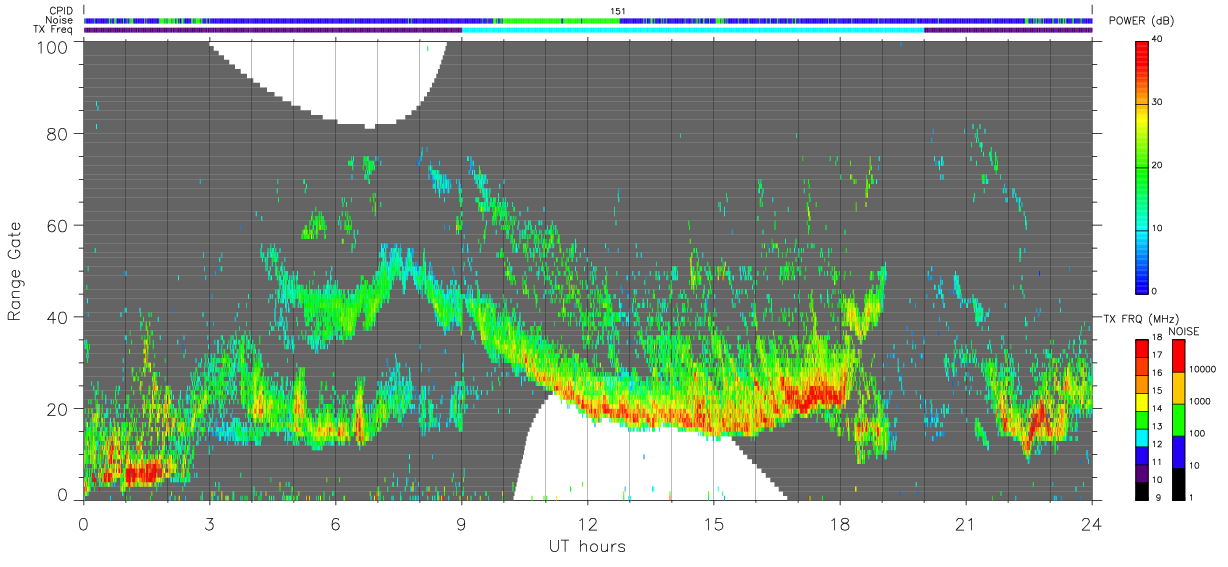Click the 12 tick on UT hours axis
Image resolution: width=1228 pixels, height=567 pixels.
(587, 523)
